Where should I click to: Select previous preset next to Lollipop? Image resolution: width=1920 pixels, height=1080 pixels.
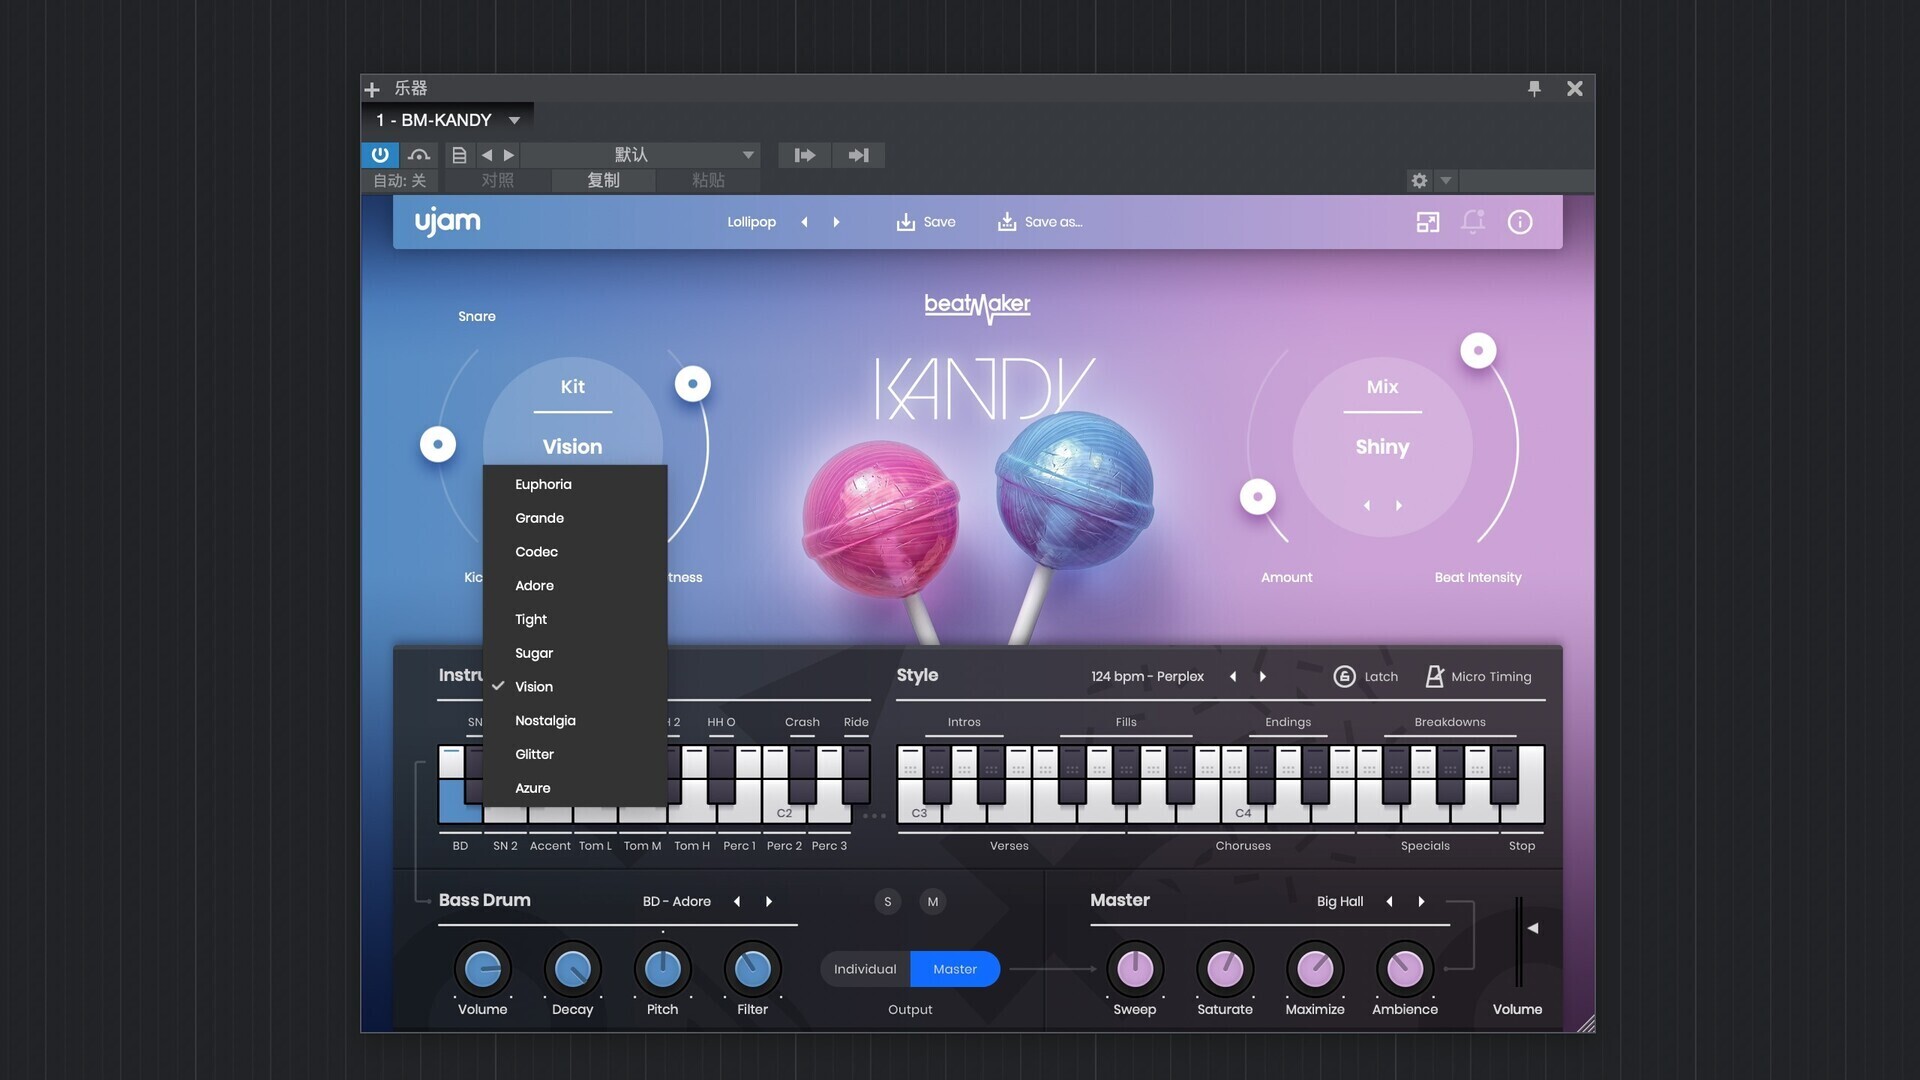pos(804,222)
